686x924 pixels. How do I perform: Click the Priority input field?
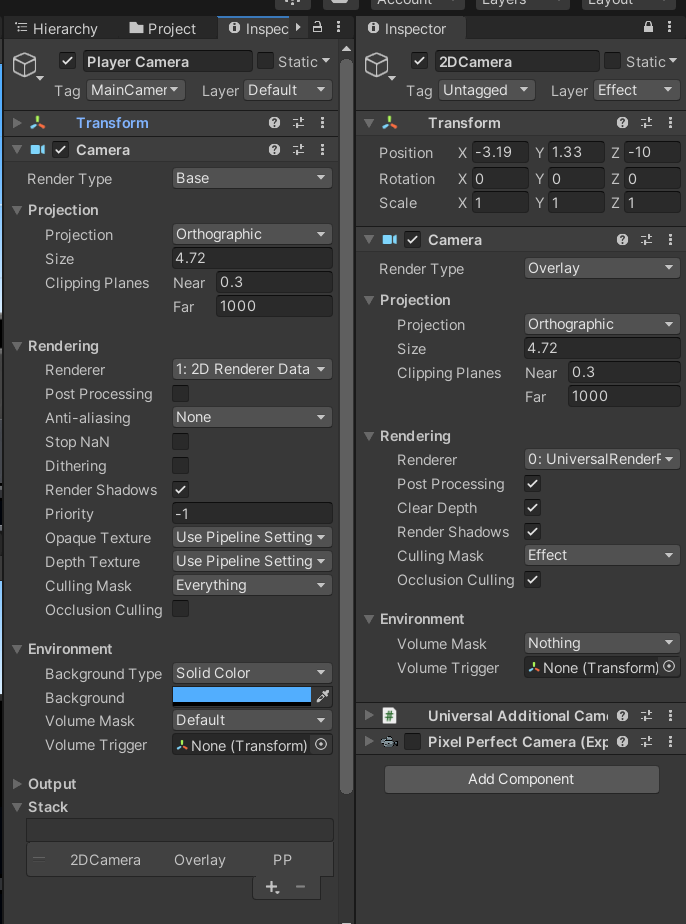252,513
